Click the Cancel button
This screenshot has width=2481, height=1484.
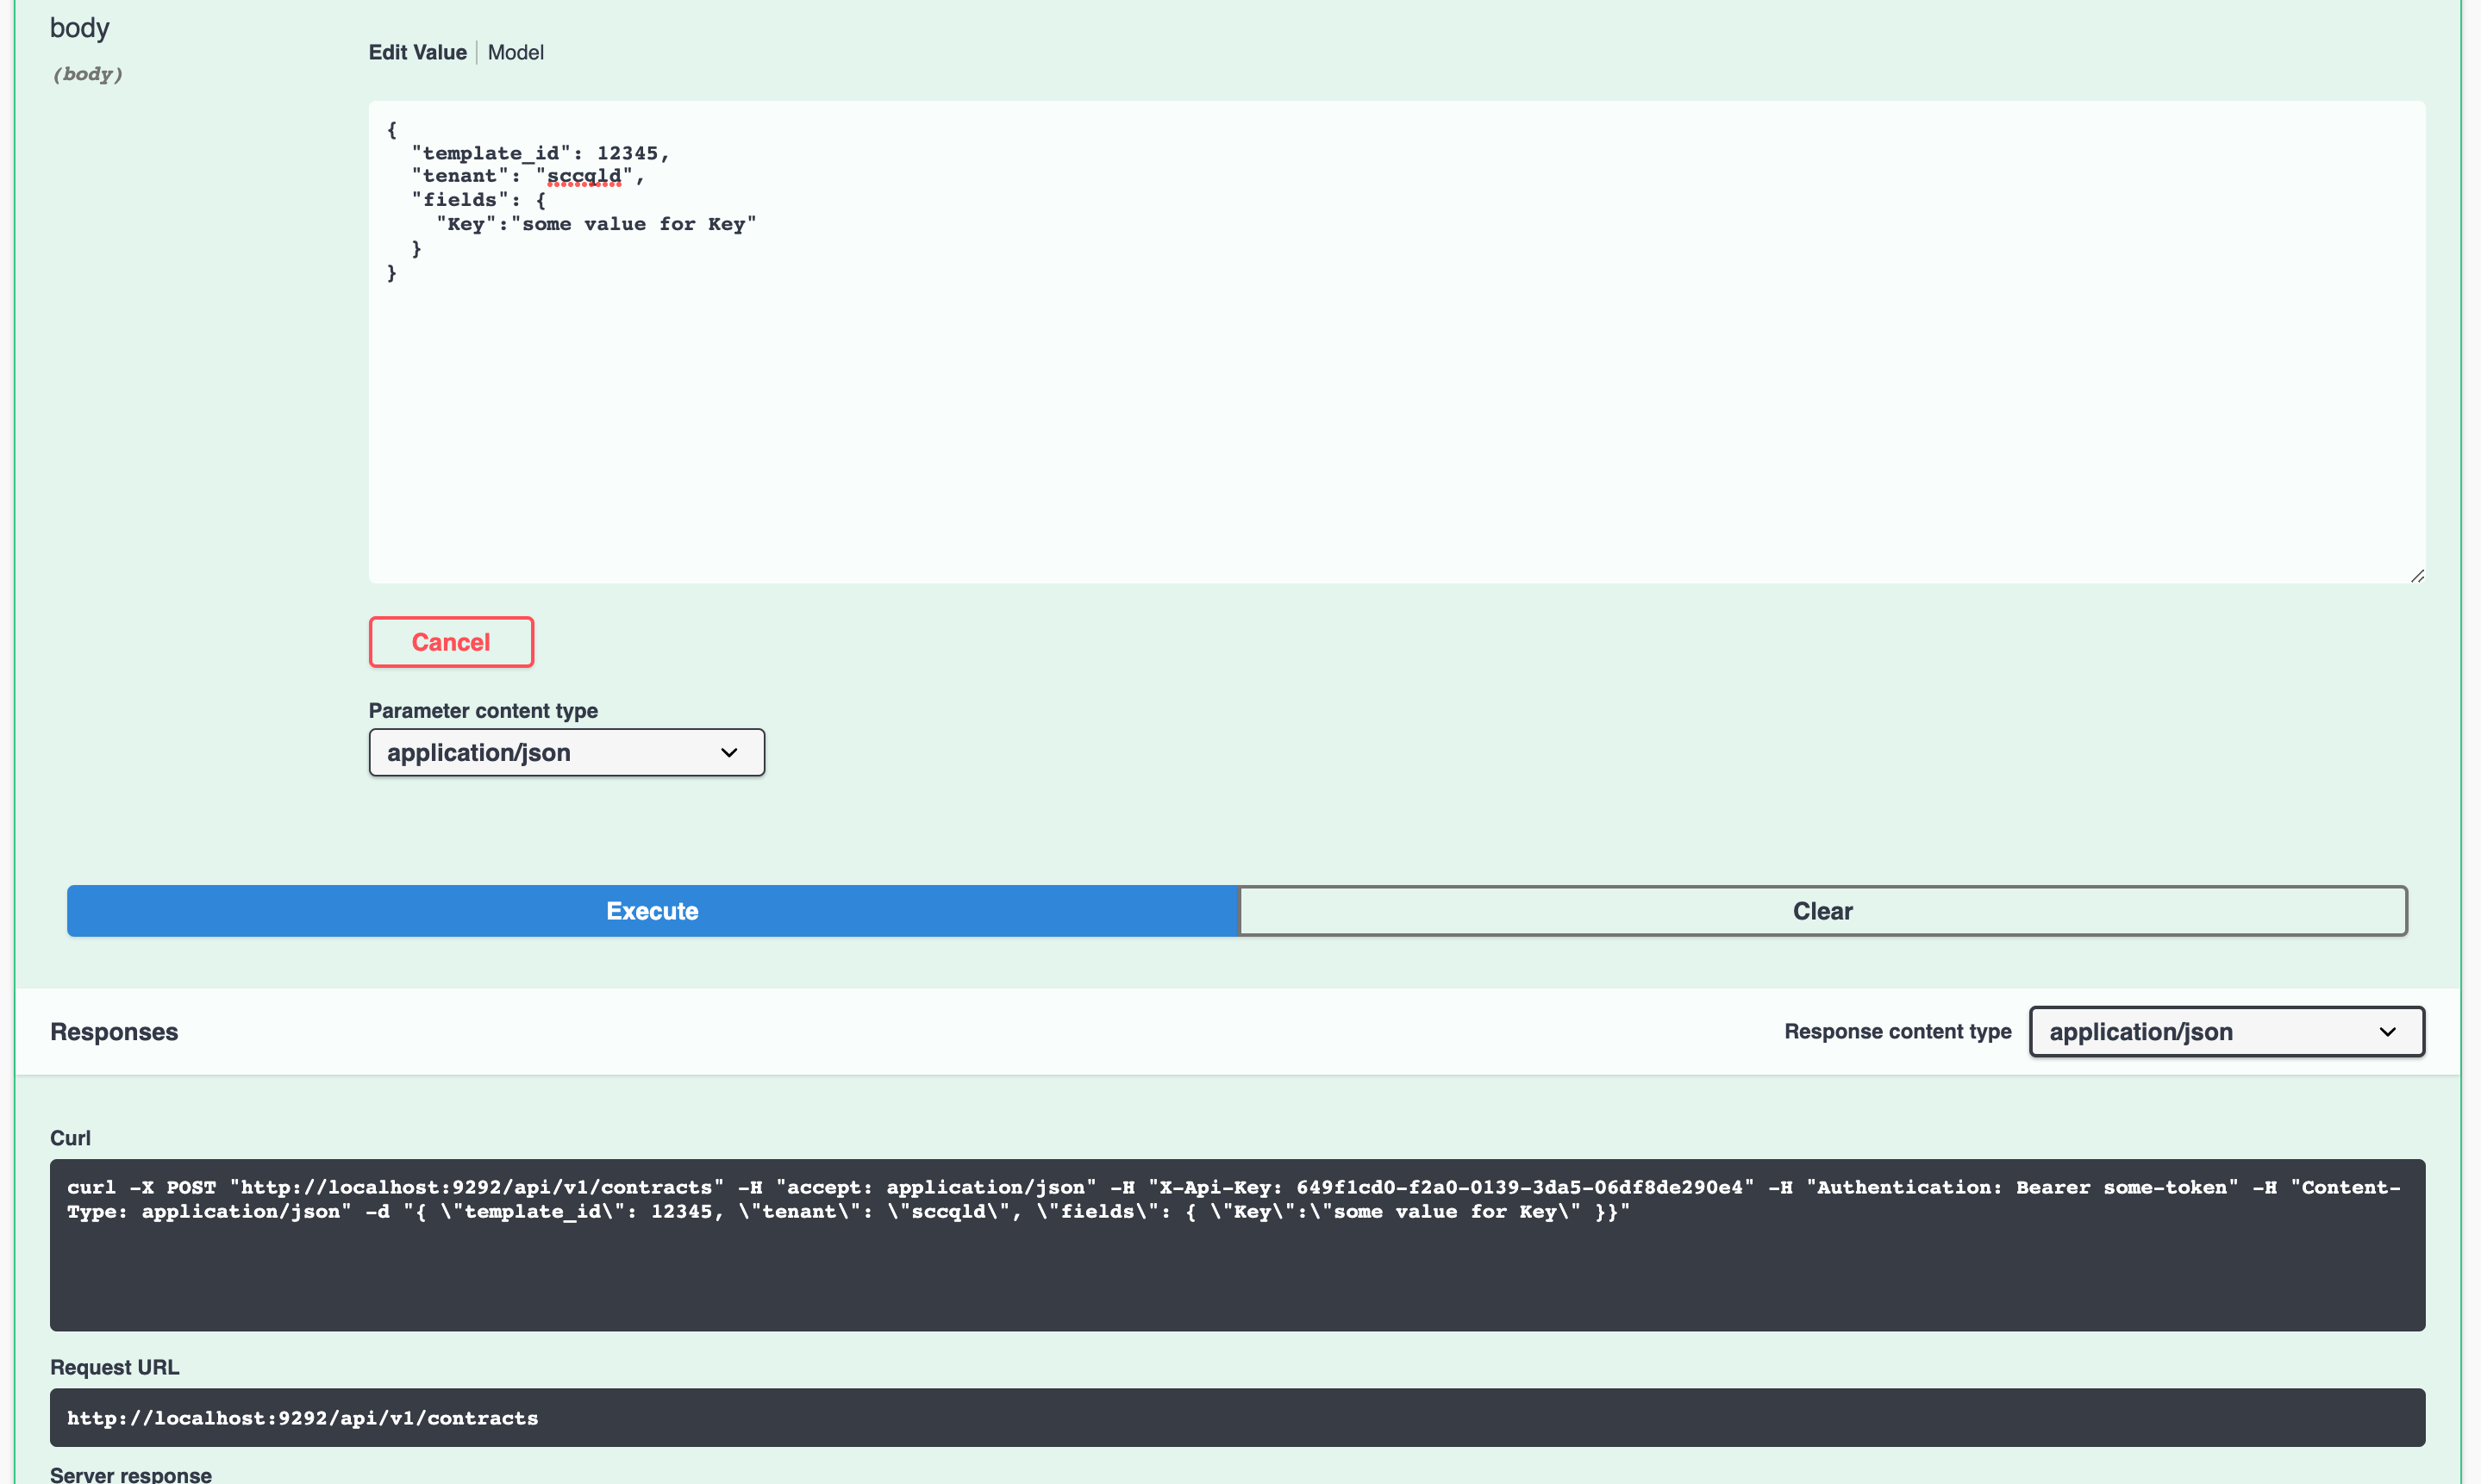(x=451, y=642)
